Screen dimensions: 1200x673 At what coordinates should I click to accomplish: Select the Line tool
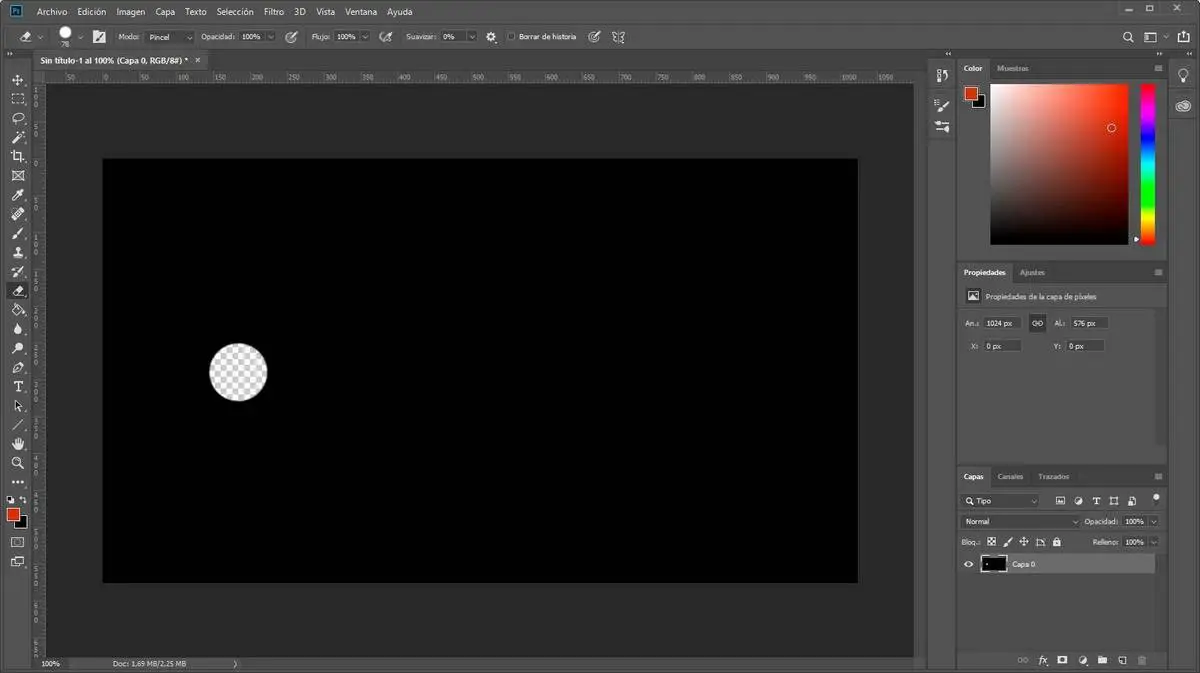click(x=17, y=424)
